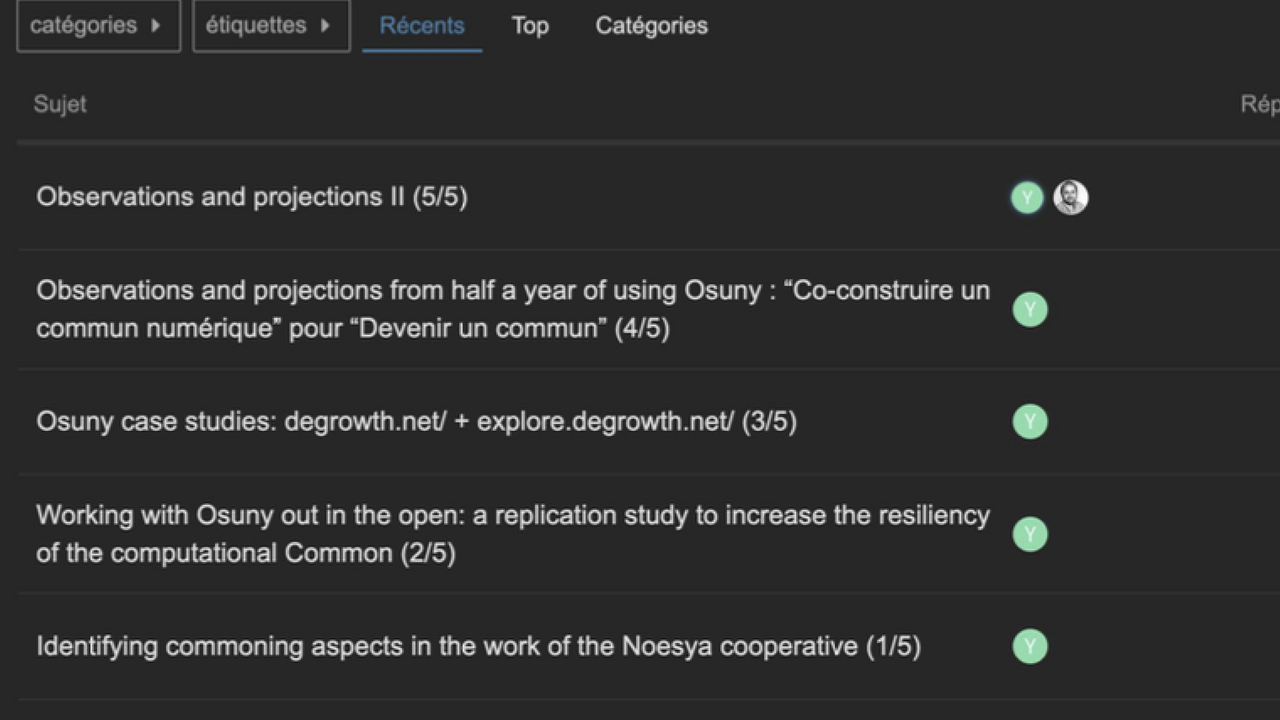
Task: Switch to the Top tab
Action: pos(530,26)
